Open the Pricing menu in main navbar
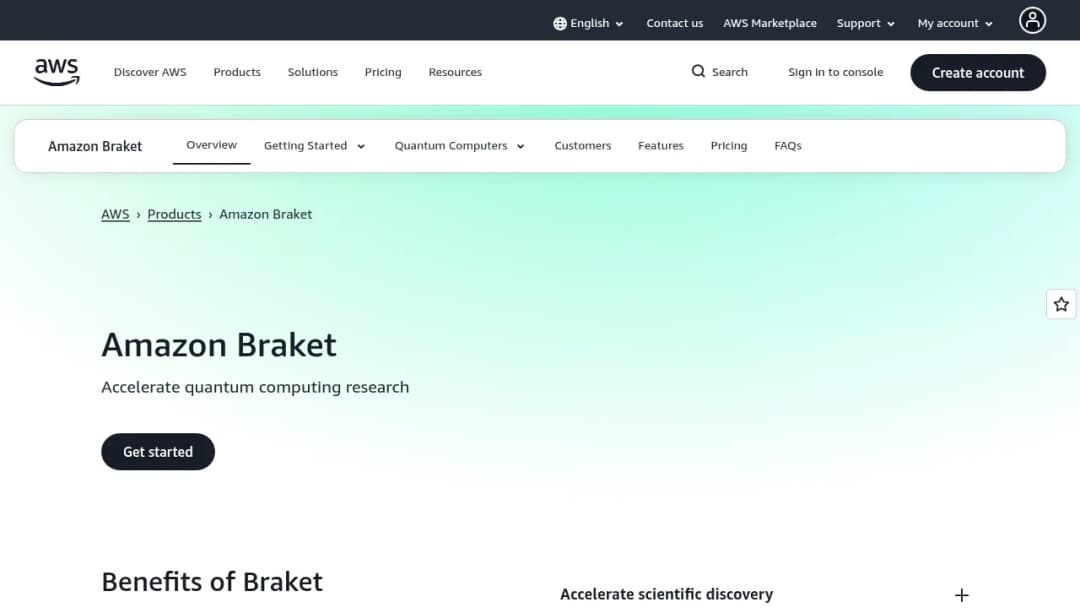Screen dimensions: 1080x608 click(383, 72)
